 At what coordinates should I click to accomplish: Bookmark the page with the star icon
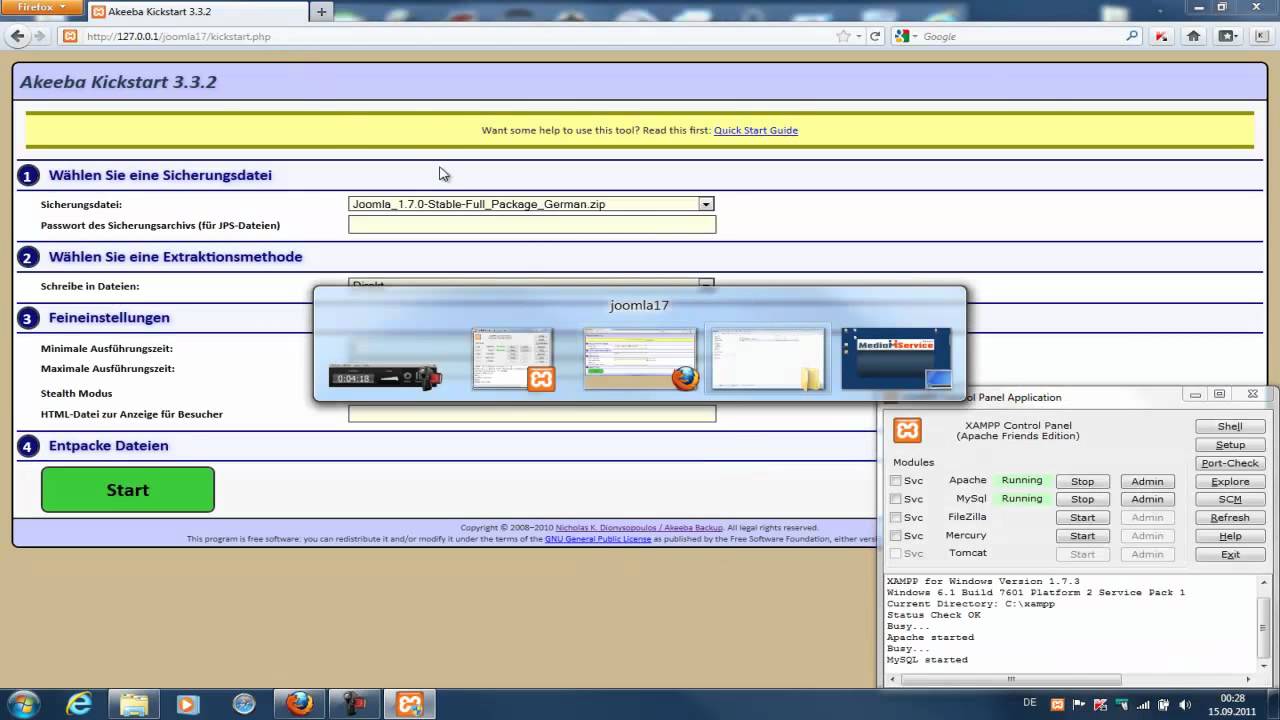click(x=844, y=36)
